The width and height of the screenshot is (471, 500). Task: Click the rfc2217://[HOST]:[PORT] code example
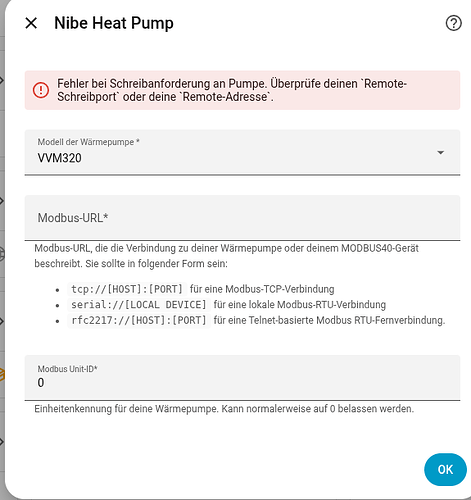pyautogui.click(x=139, y=320)
